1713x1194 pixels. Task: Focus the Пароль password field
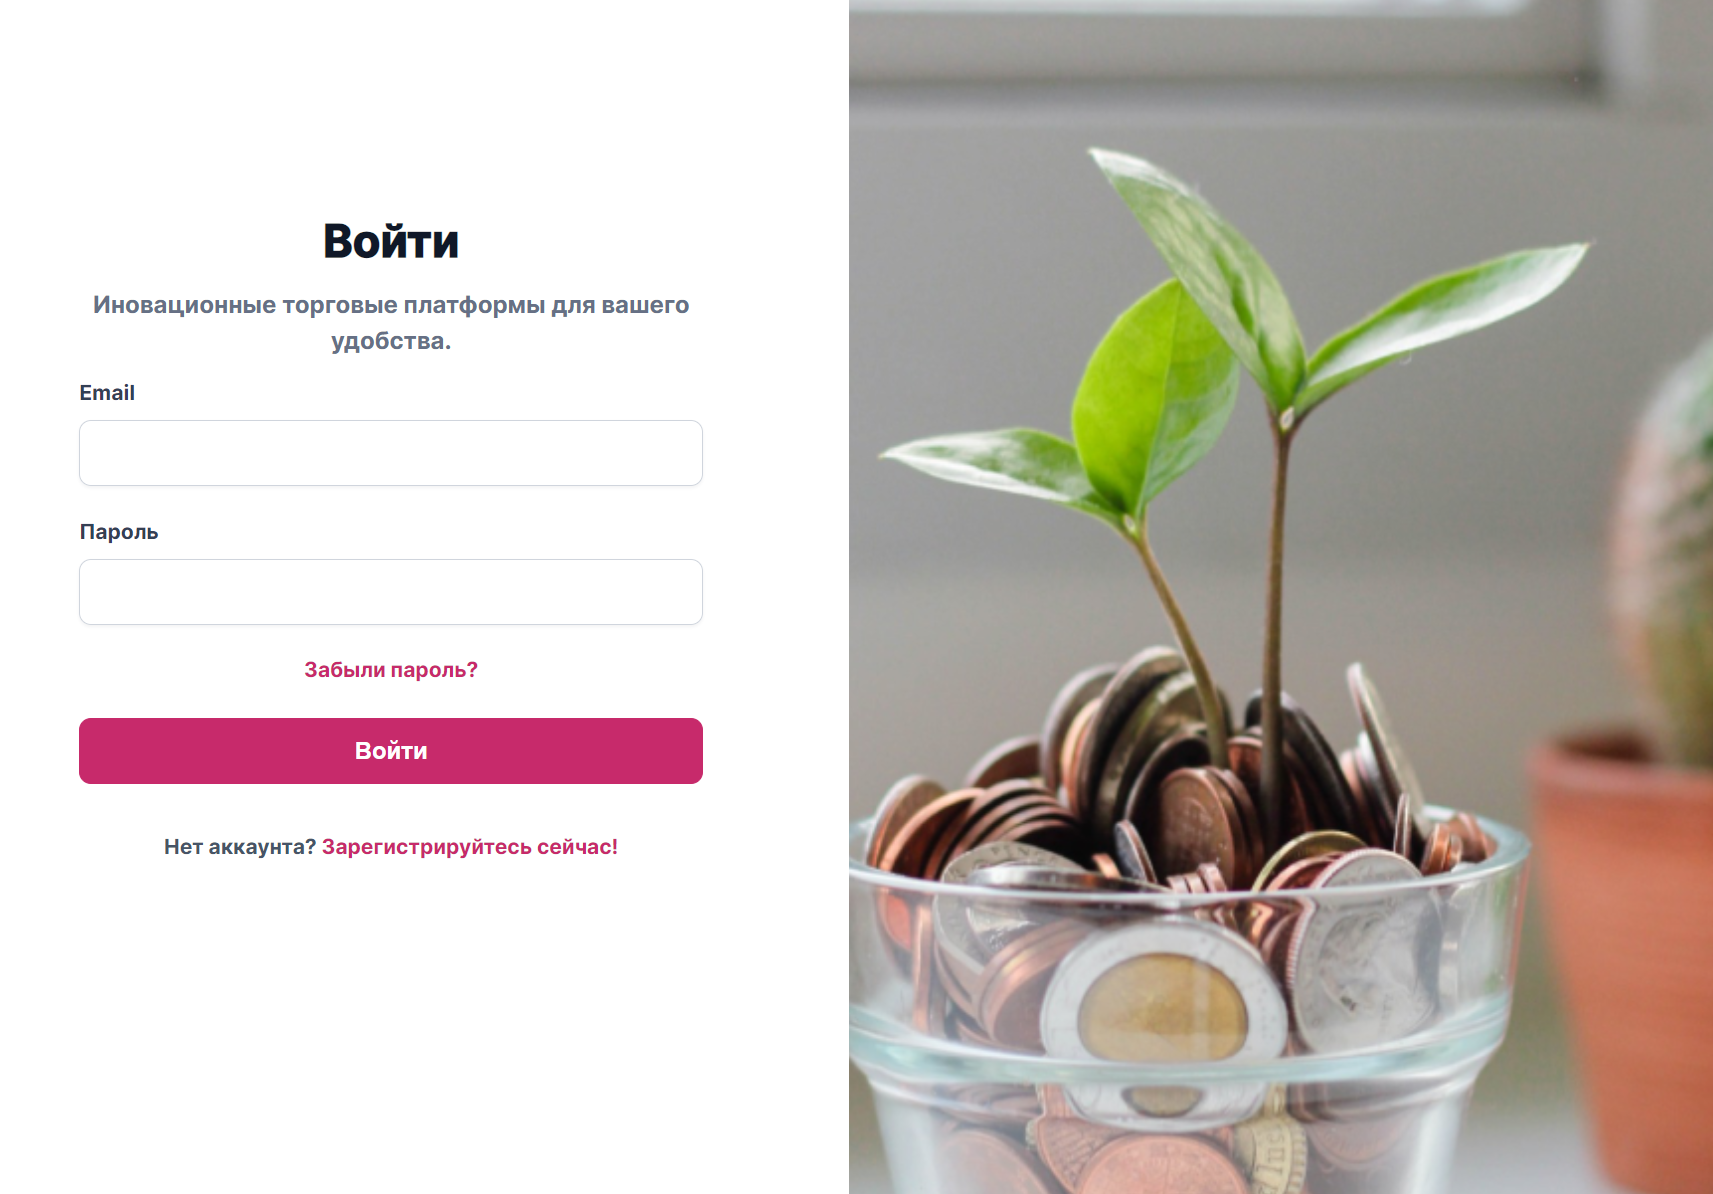(x=391, y=592)
